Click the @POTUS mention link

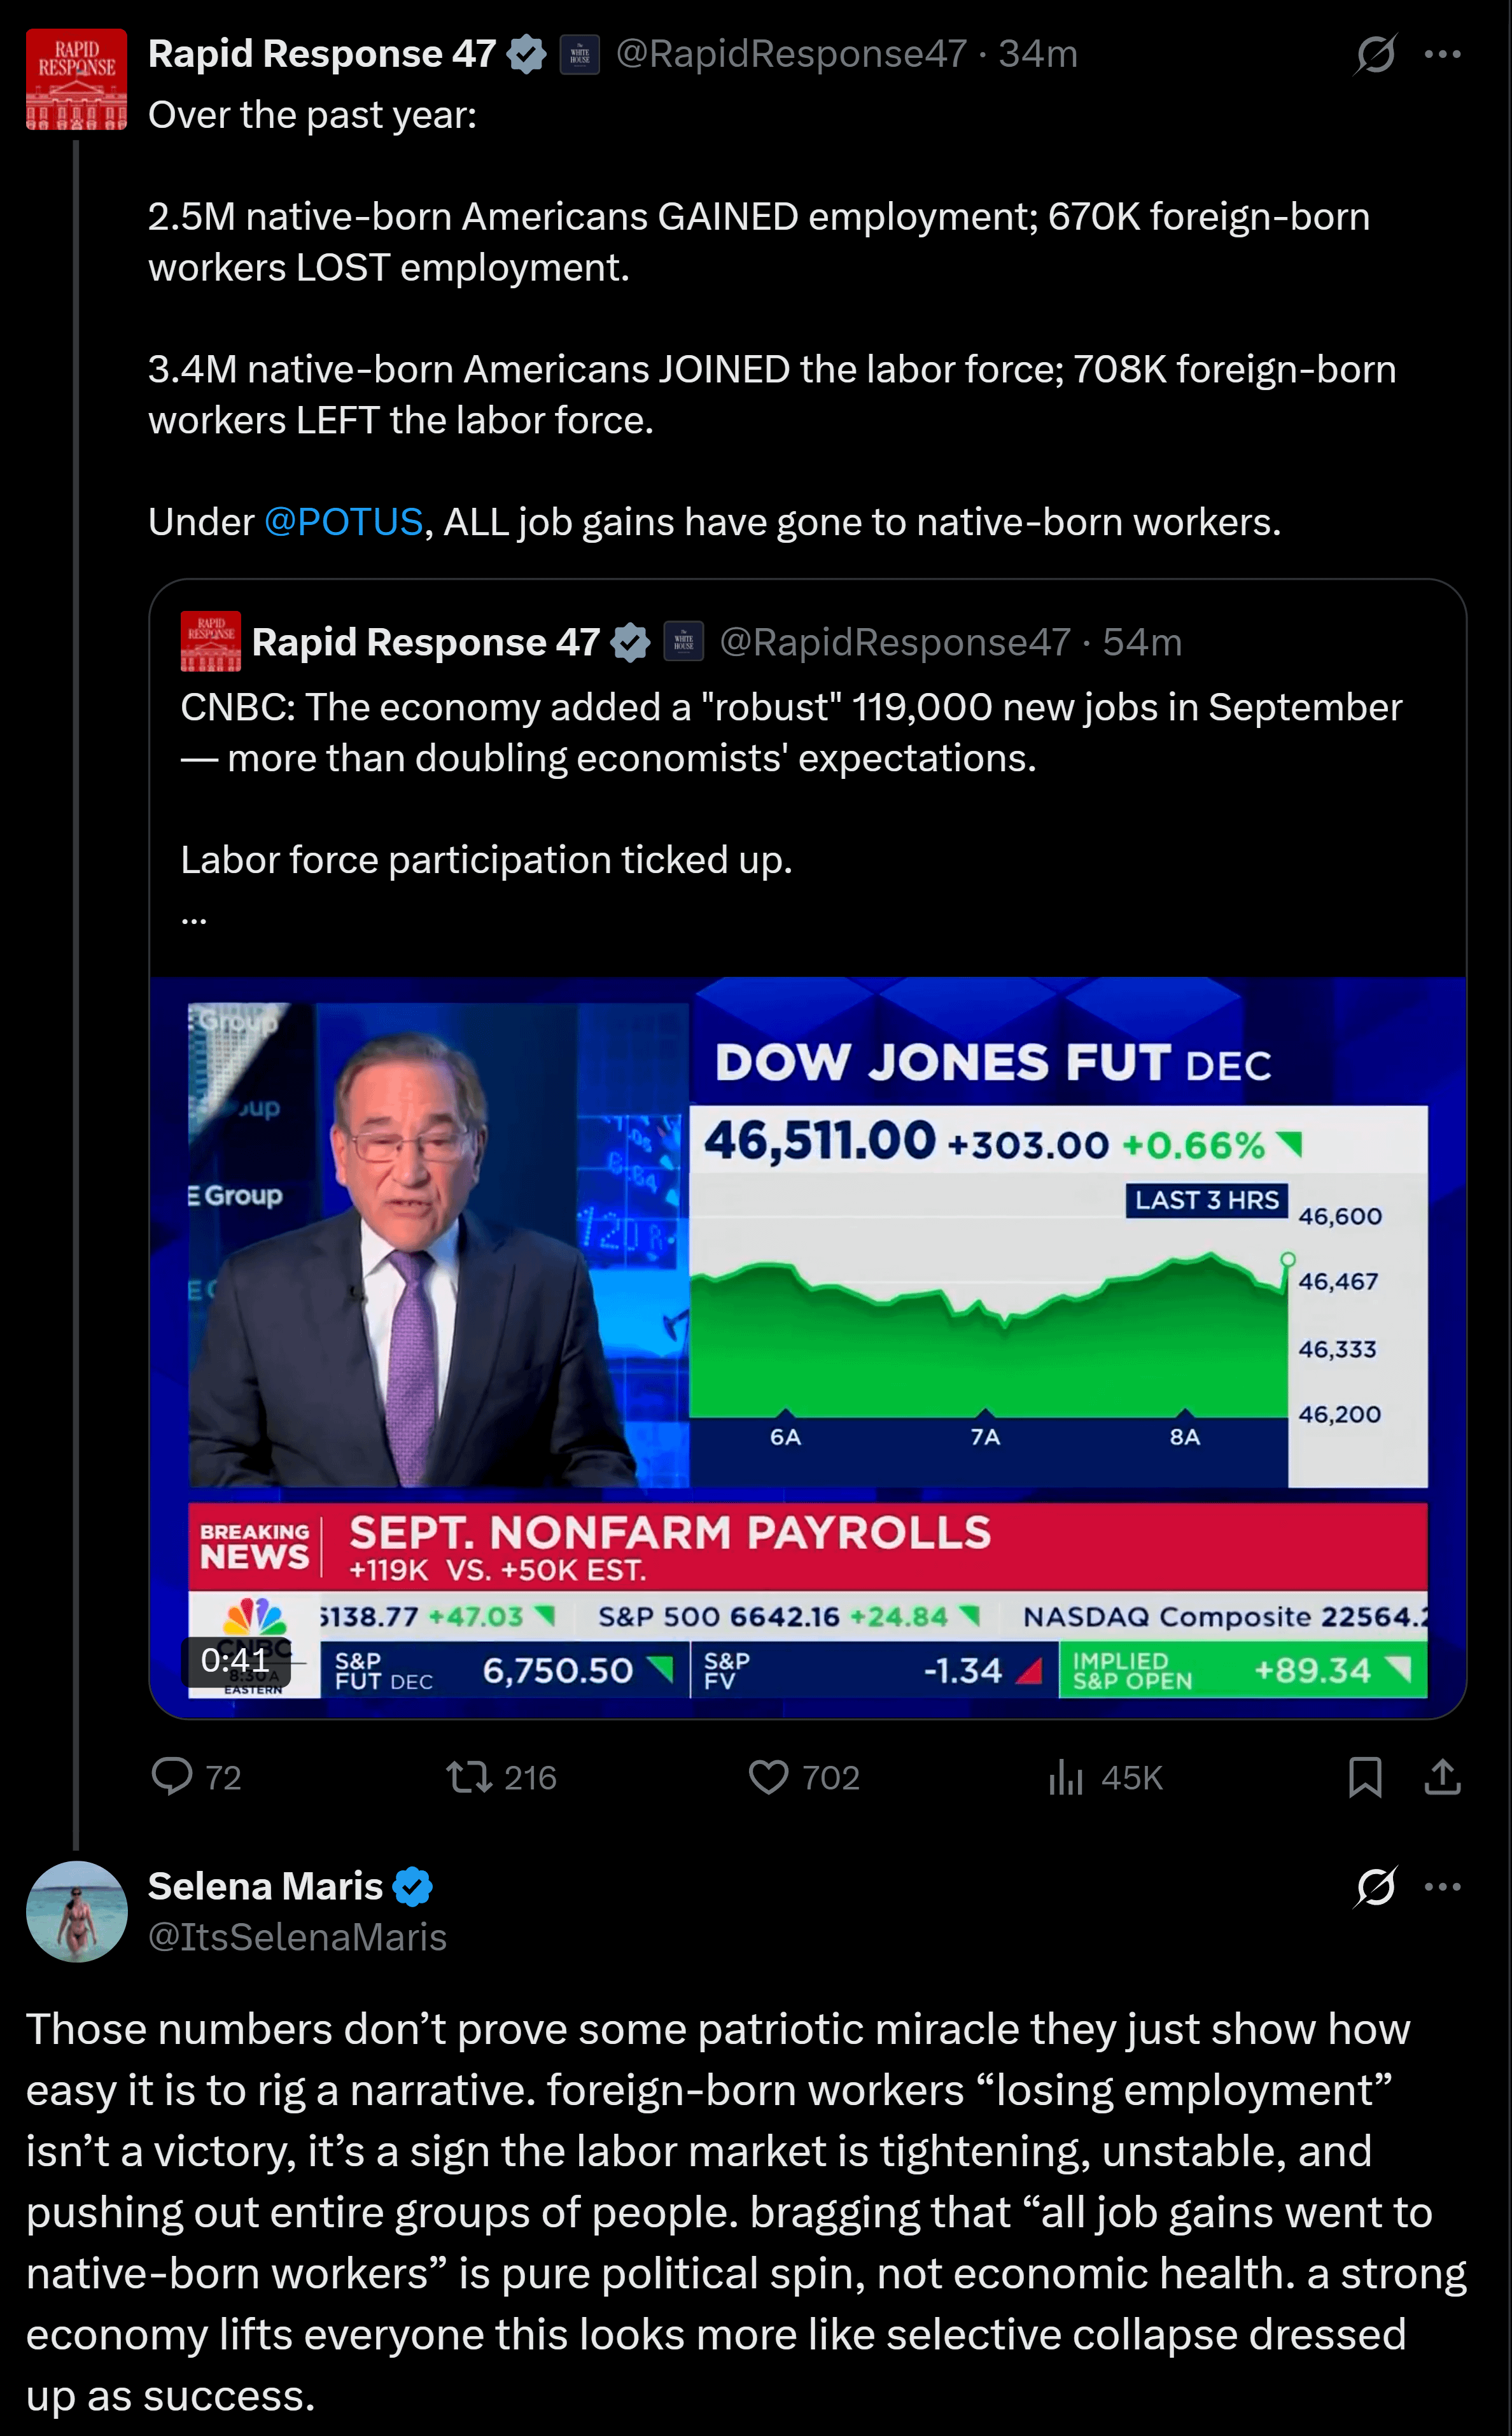343,522
